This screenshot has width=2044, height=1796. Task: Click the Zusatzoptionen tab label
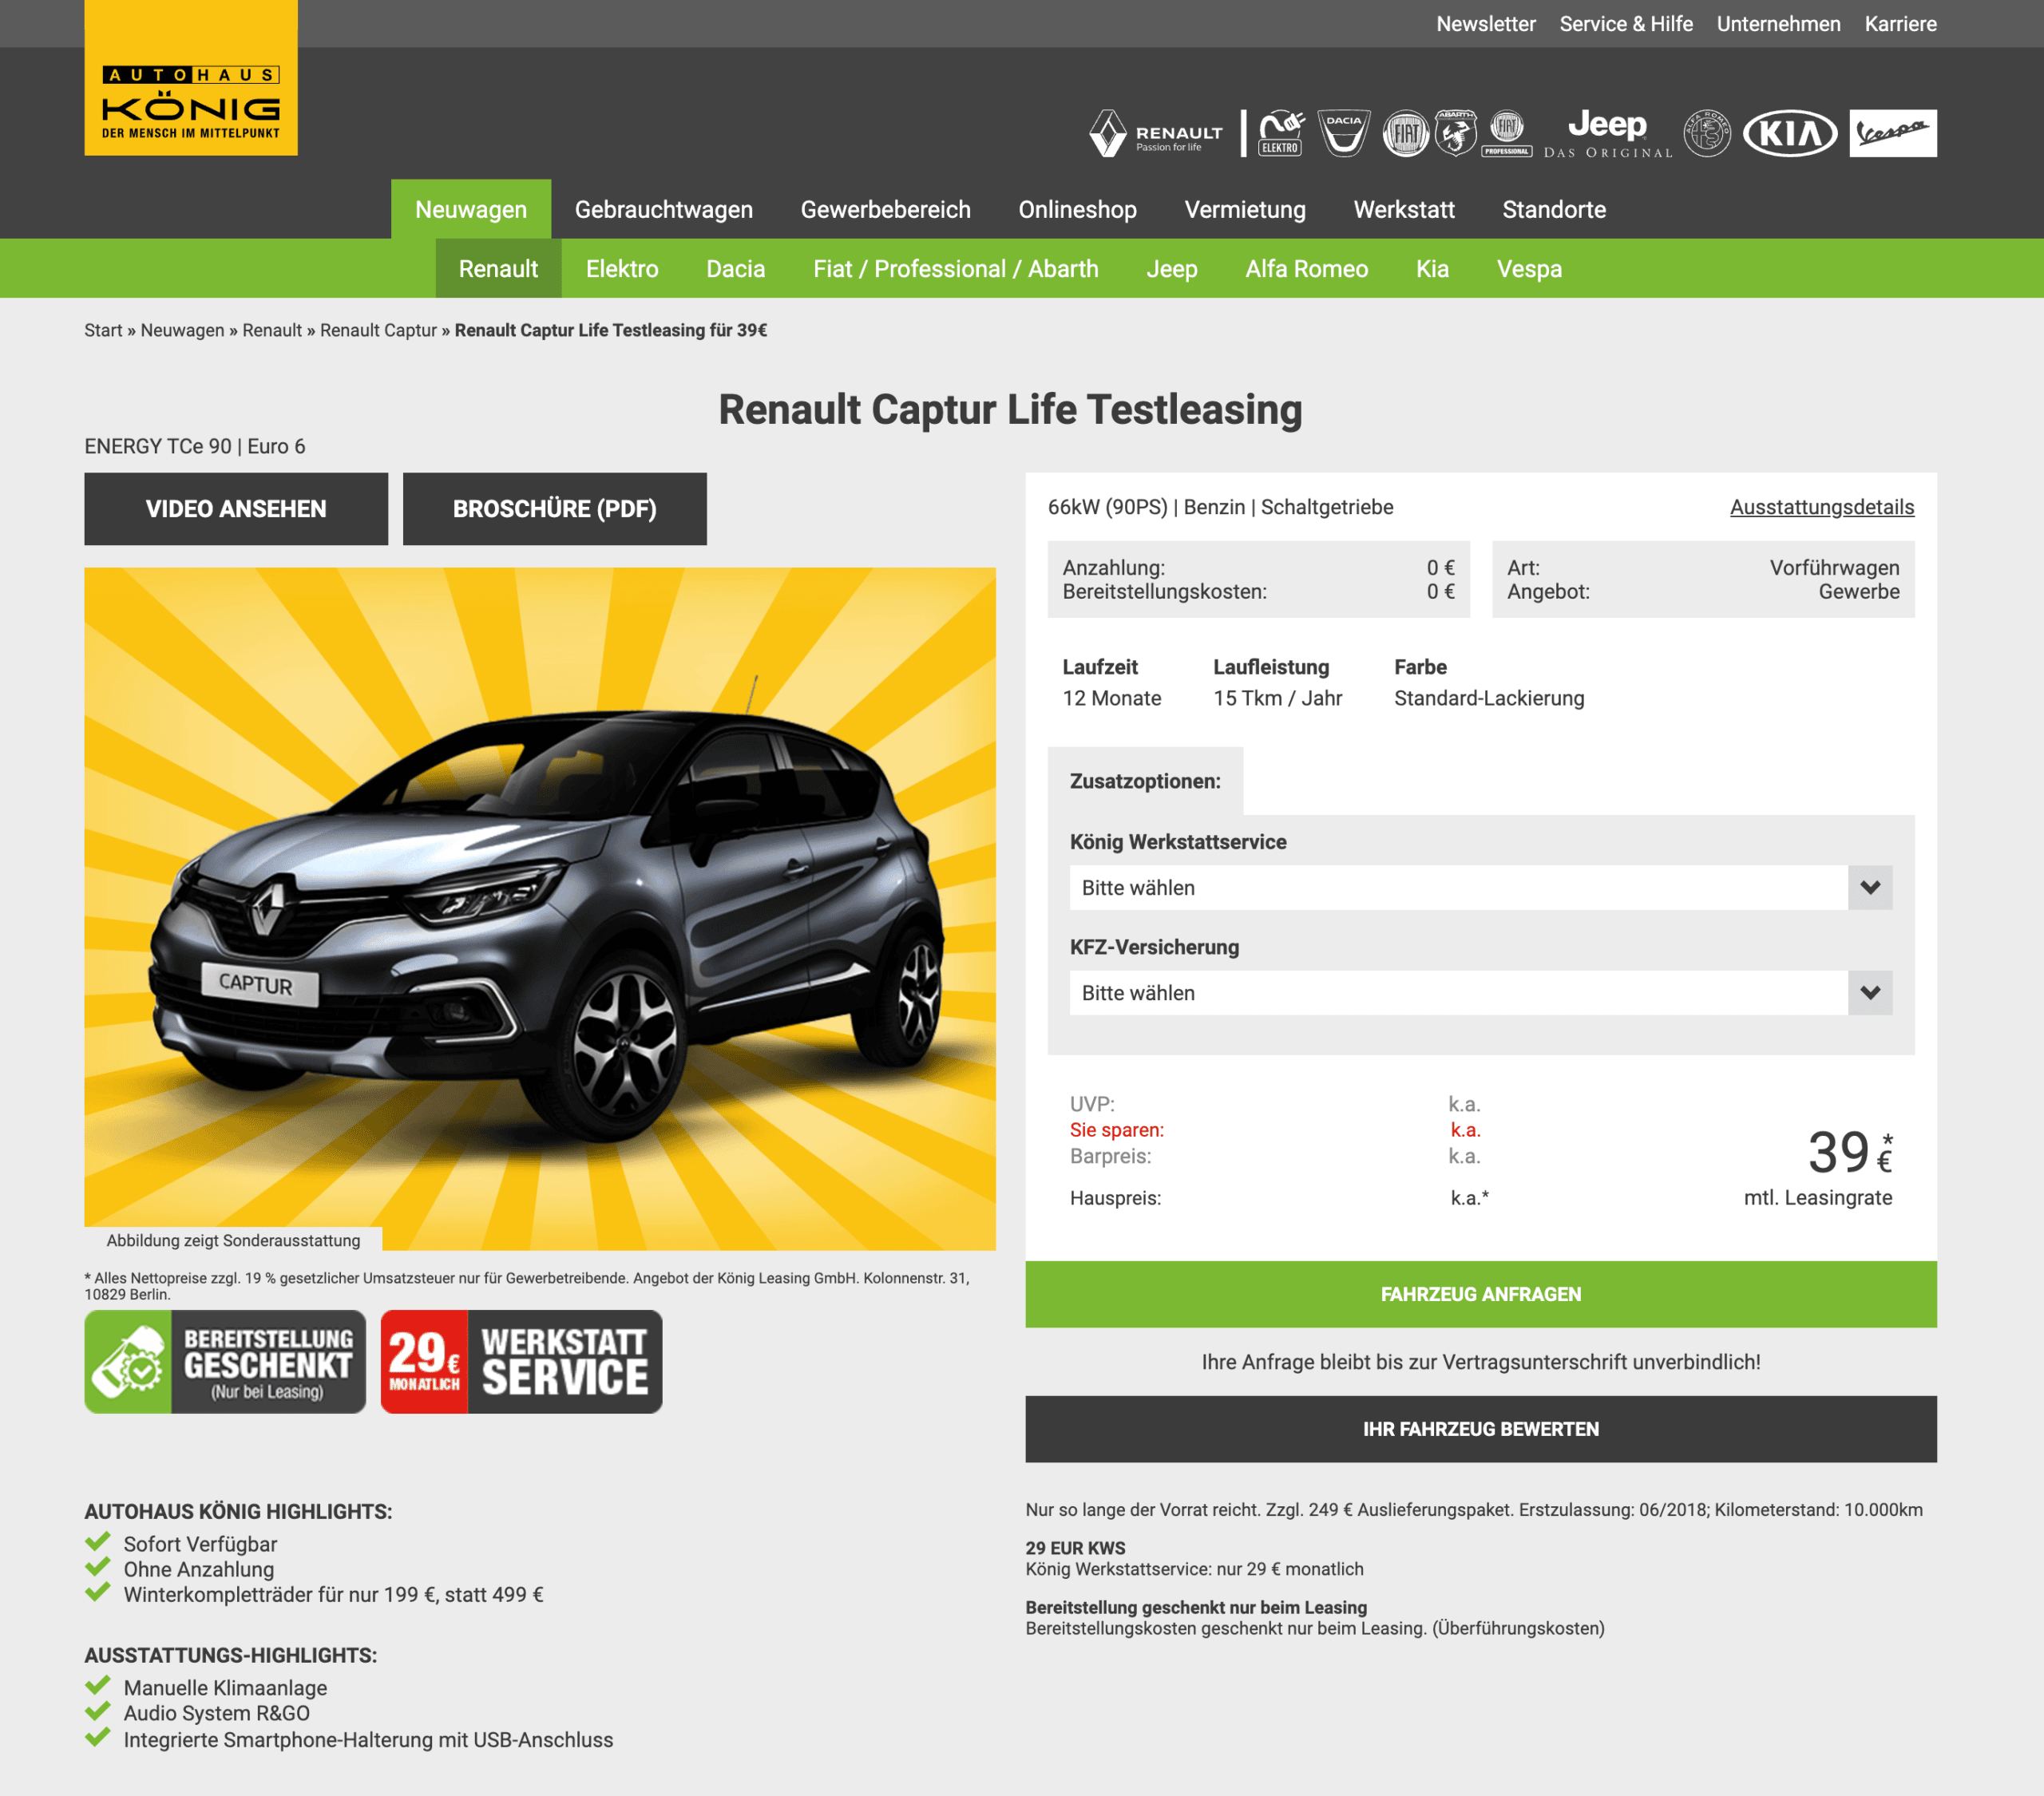(1145, 780)
